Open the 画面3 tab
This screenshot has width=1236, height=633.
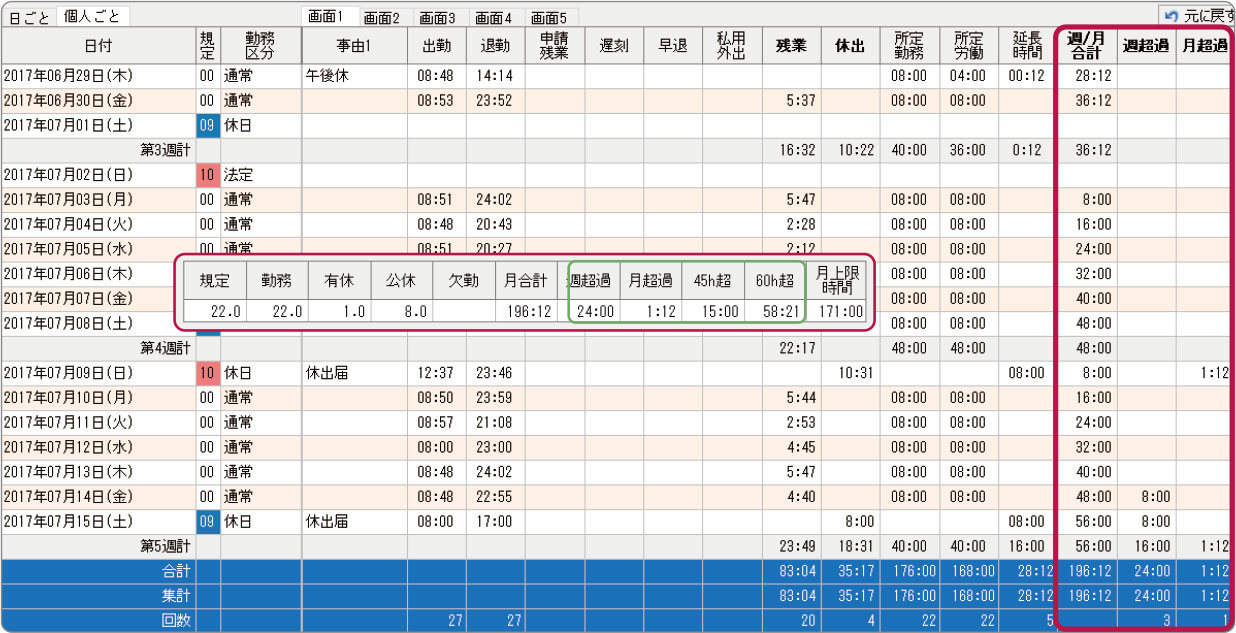pos(437,18)
